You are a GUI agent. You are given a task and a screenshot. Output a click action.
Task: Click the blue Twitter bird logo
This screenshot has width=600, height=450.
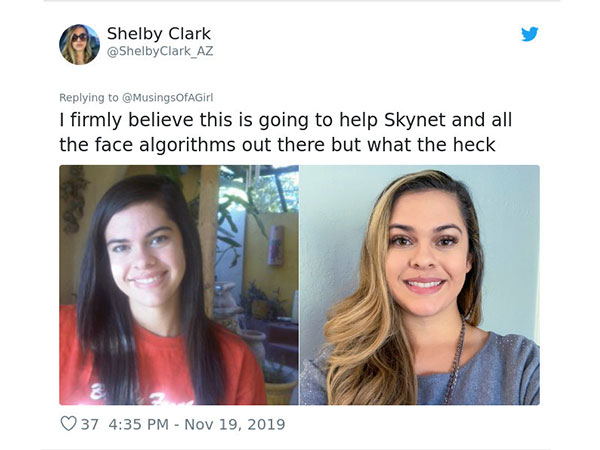coord(530,34)
